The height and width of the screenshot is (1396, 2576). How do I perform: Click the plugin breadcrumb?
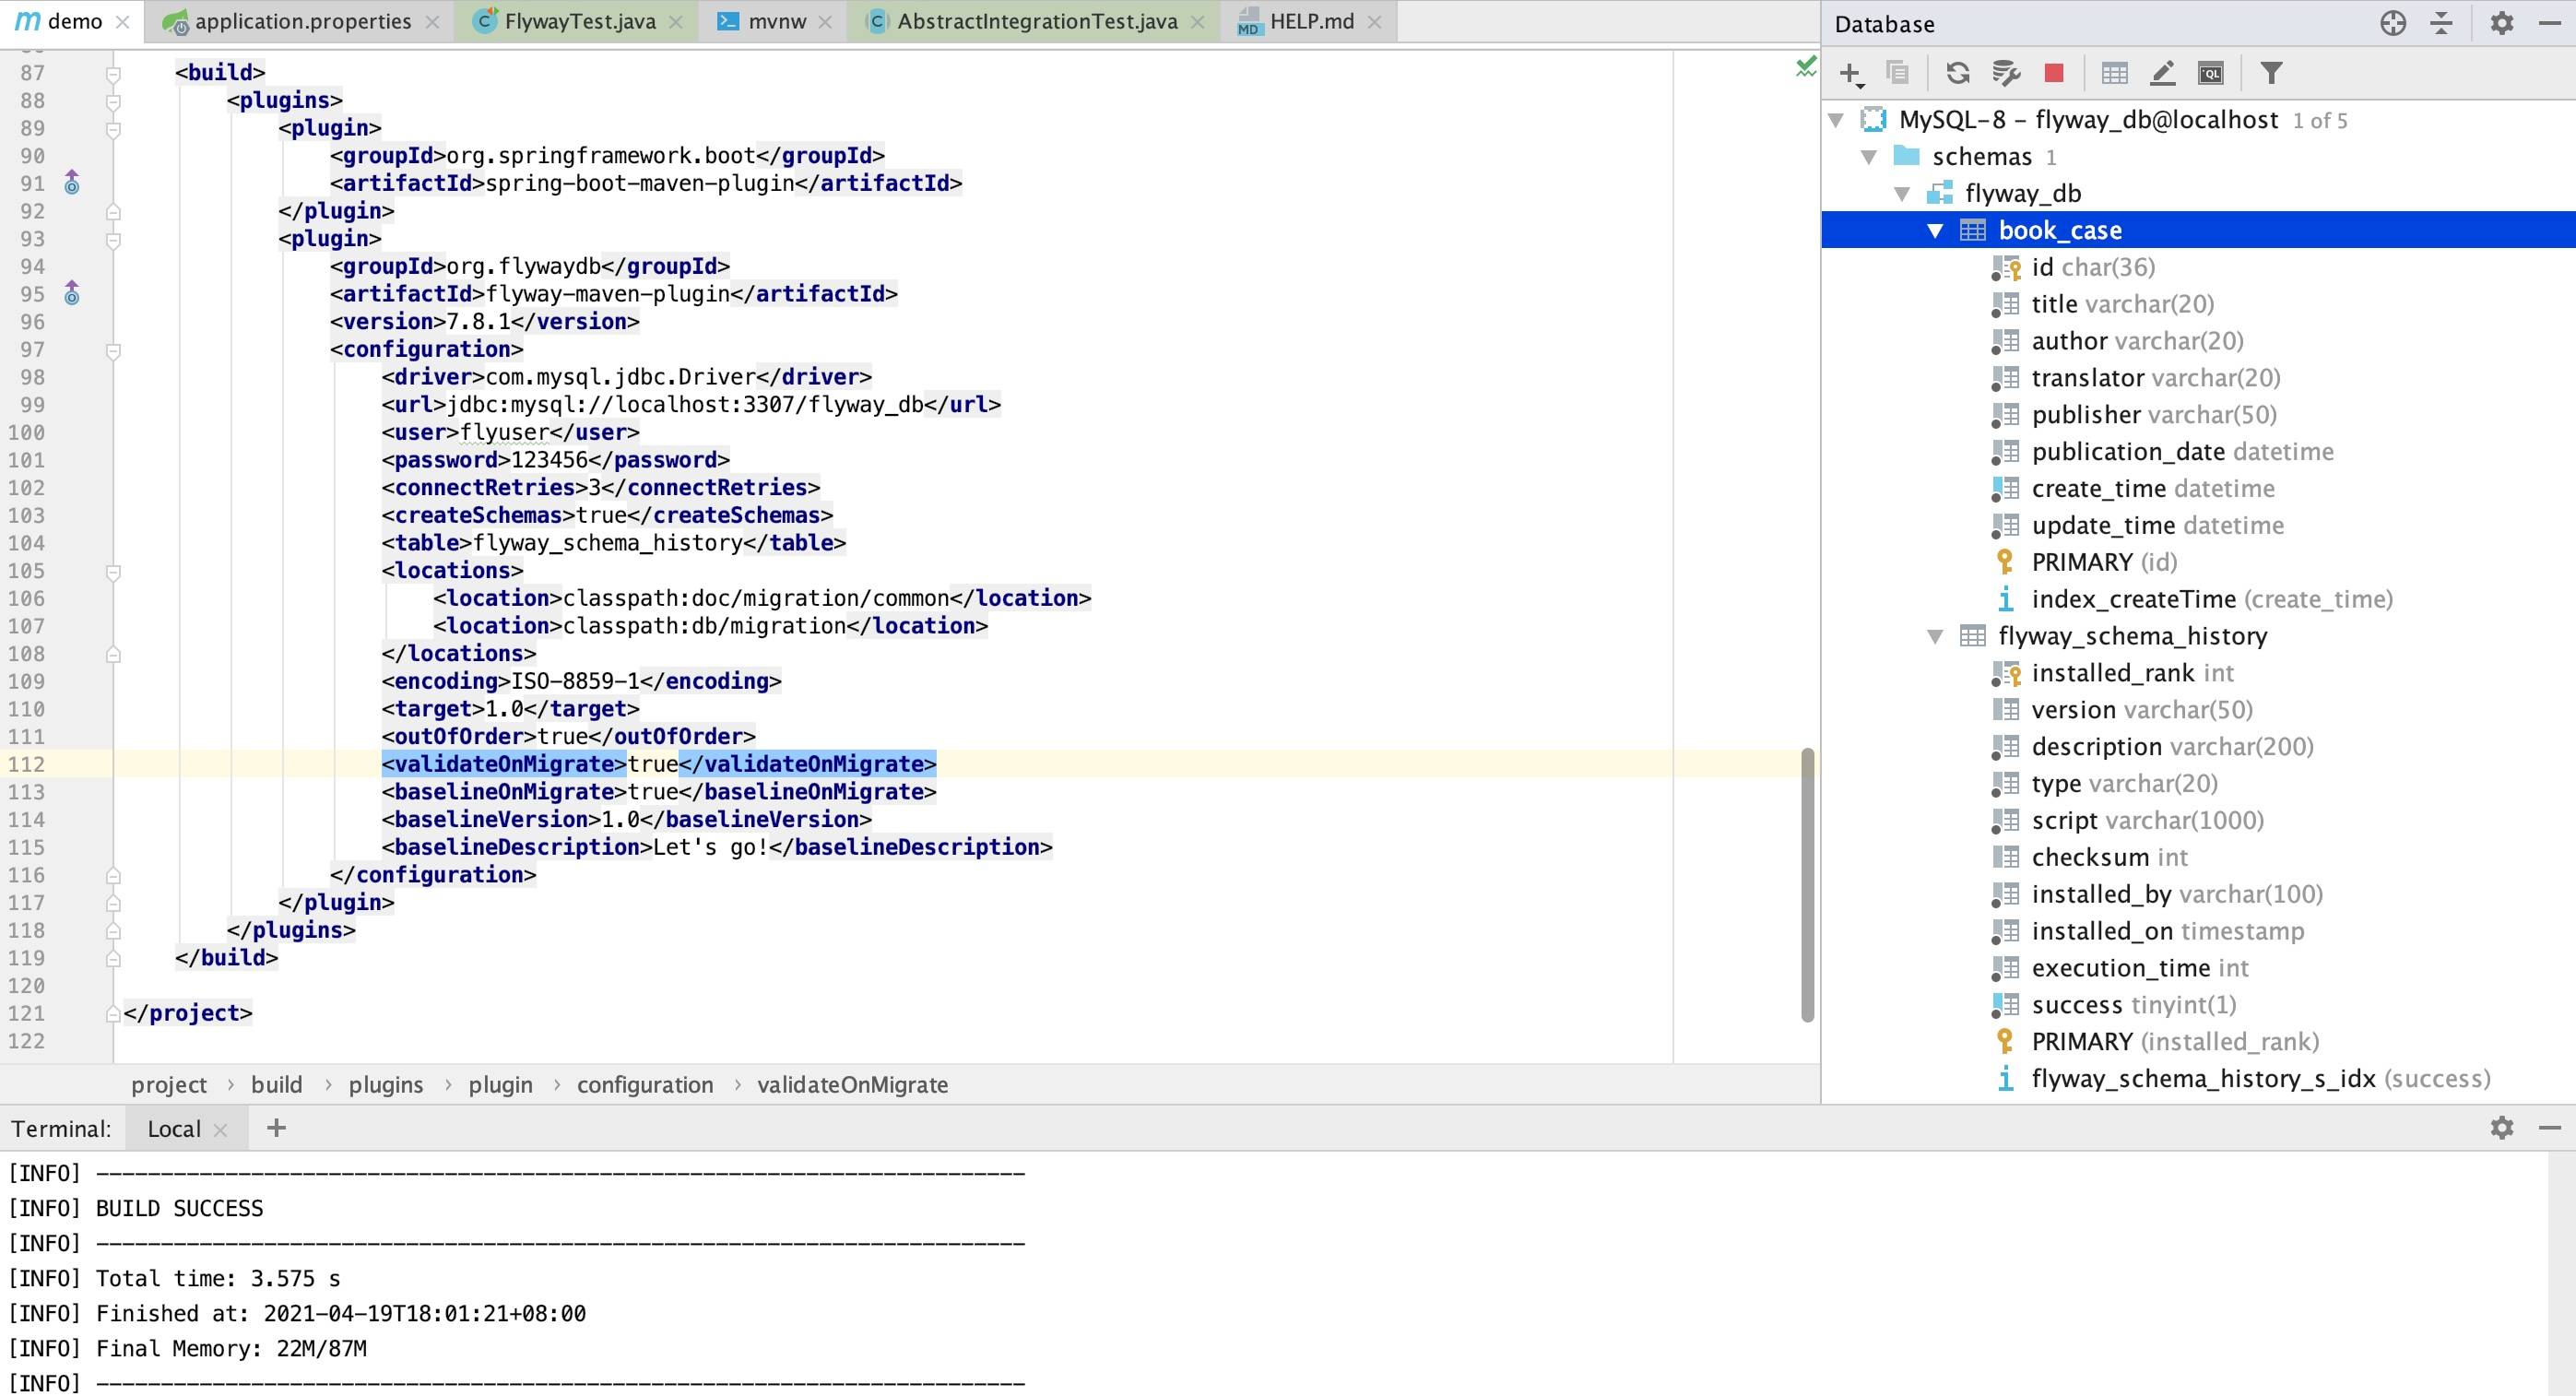click(x=500, y=1085)
